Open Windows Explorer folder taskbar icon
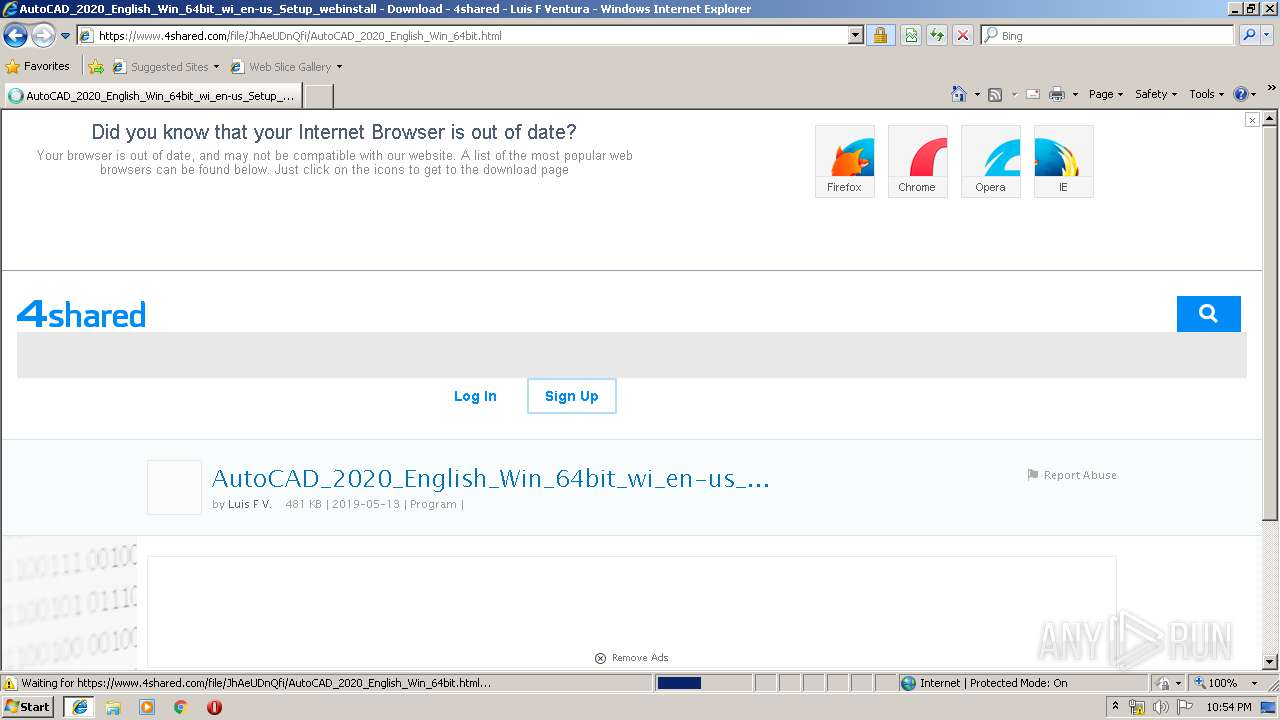The height and width of the screenshot is (720, 1280). click(x=113, y=707)
